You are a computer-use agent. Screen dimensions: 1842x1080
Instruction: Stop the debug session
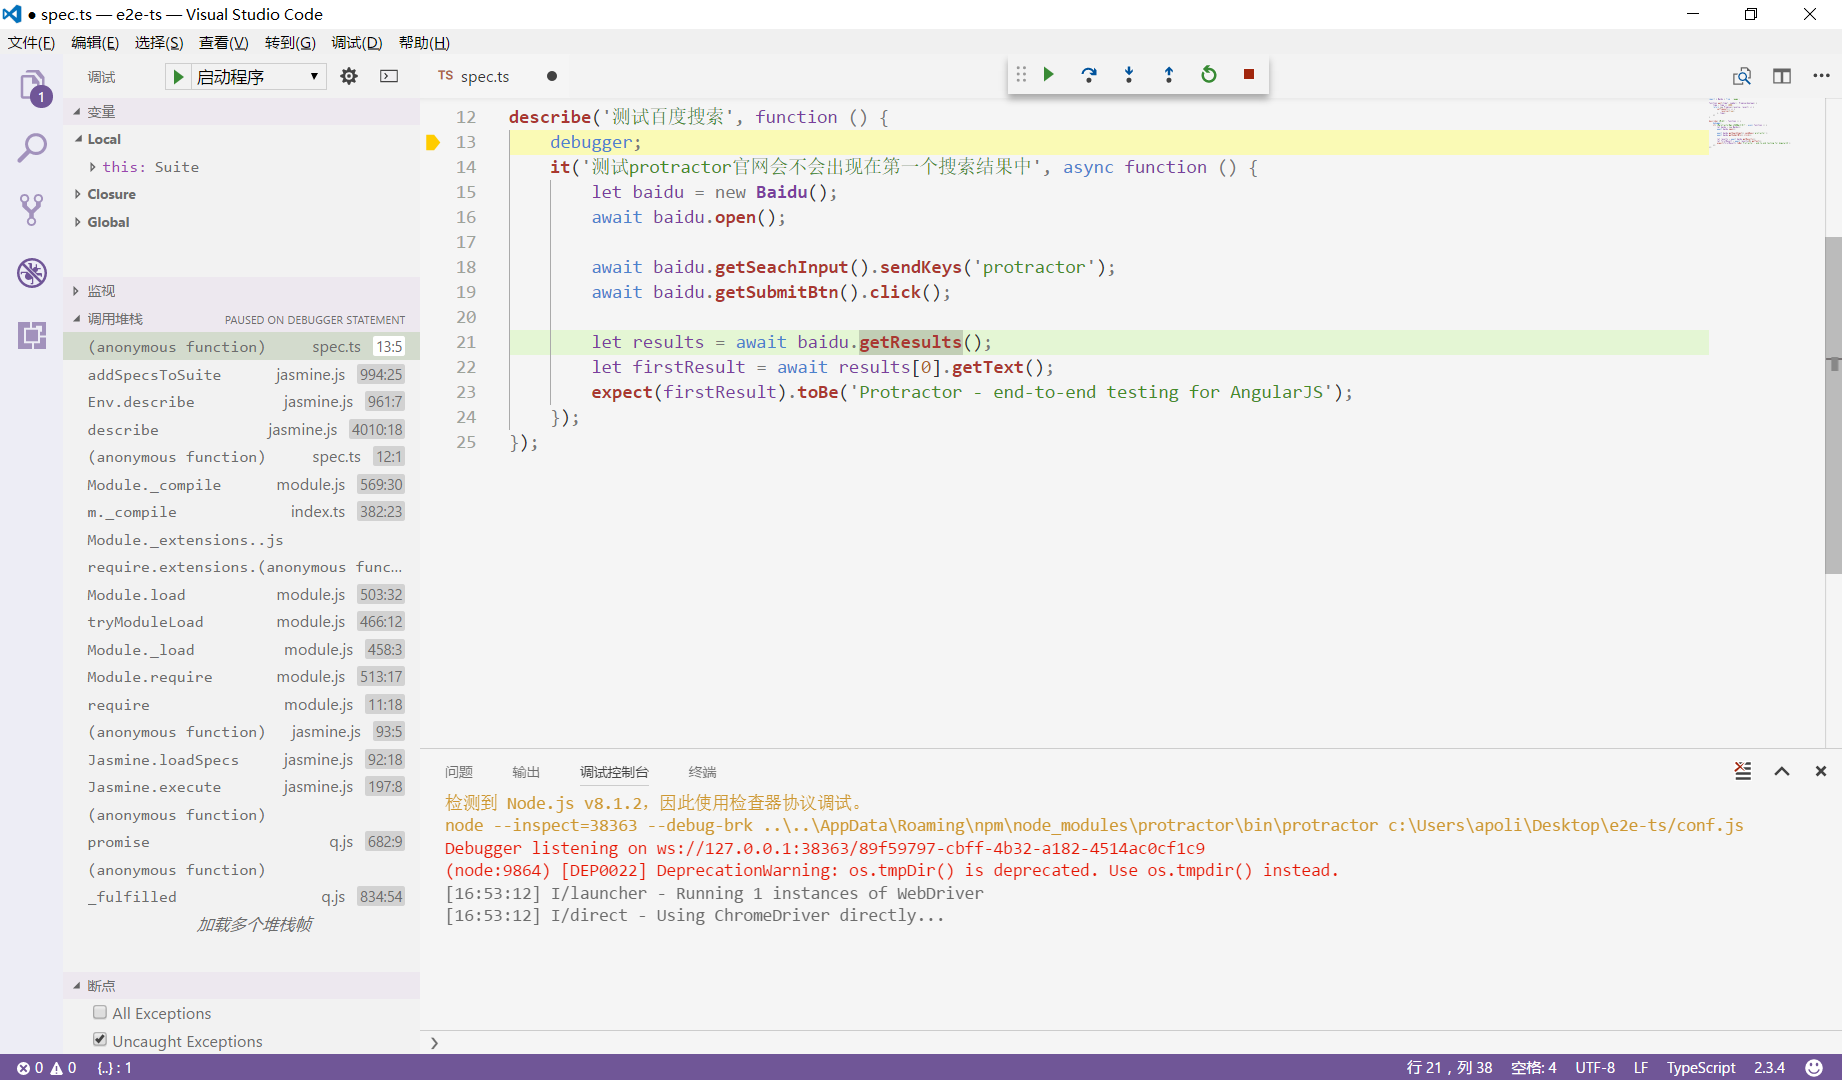1249,74
